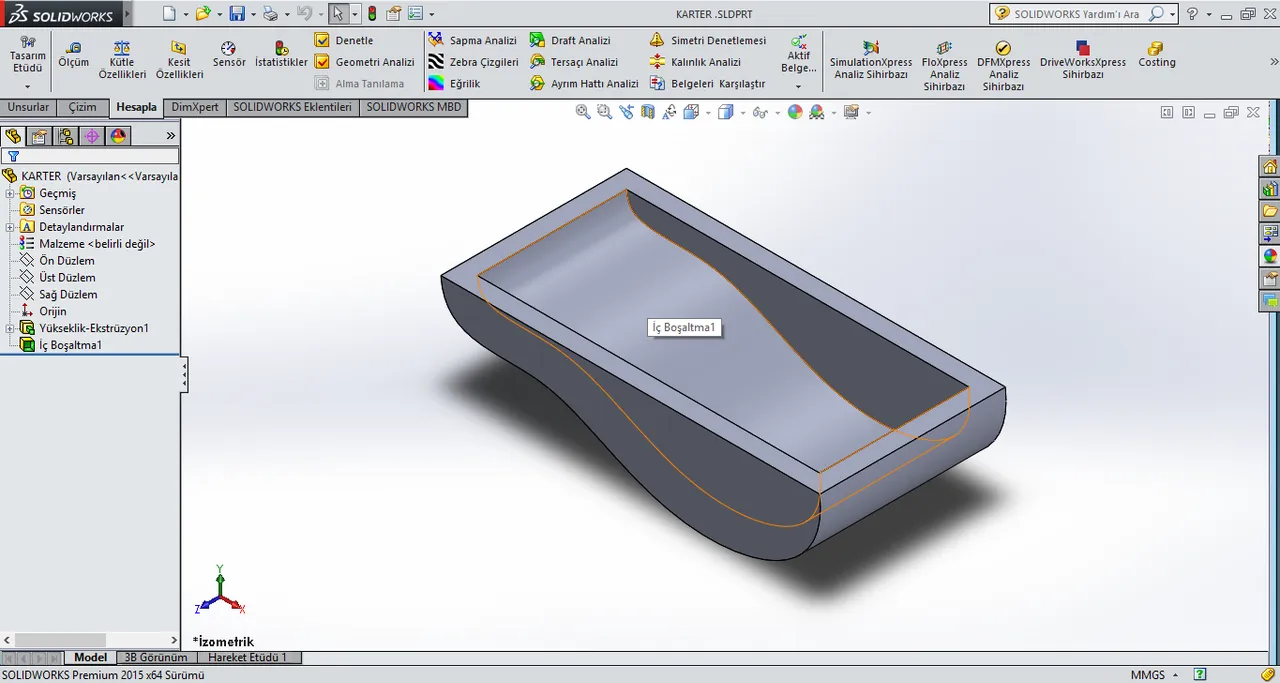Click the panel collapse handle
This screenshot has width=1280, height=683.
pyautogui.click(x=184, y=376)
